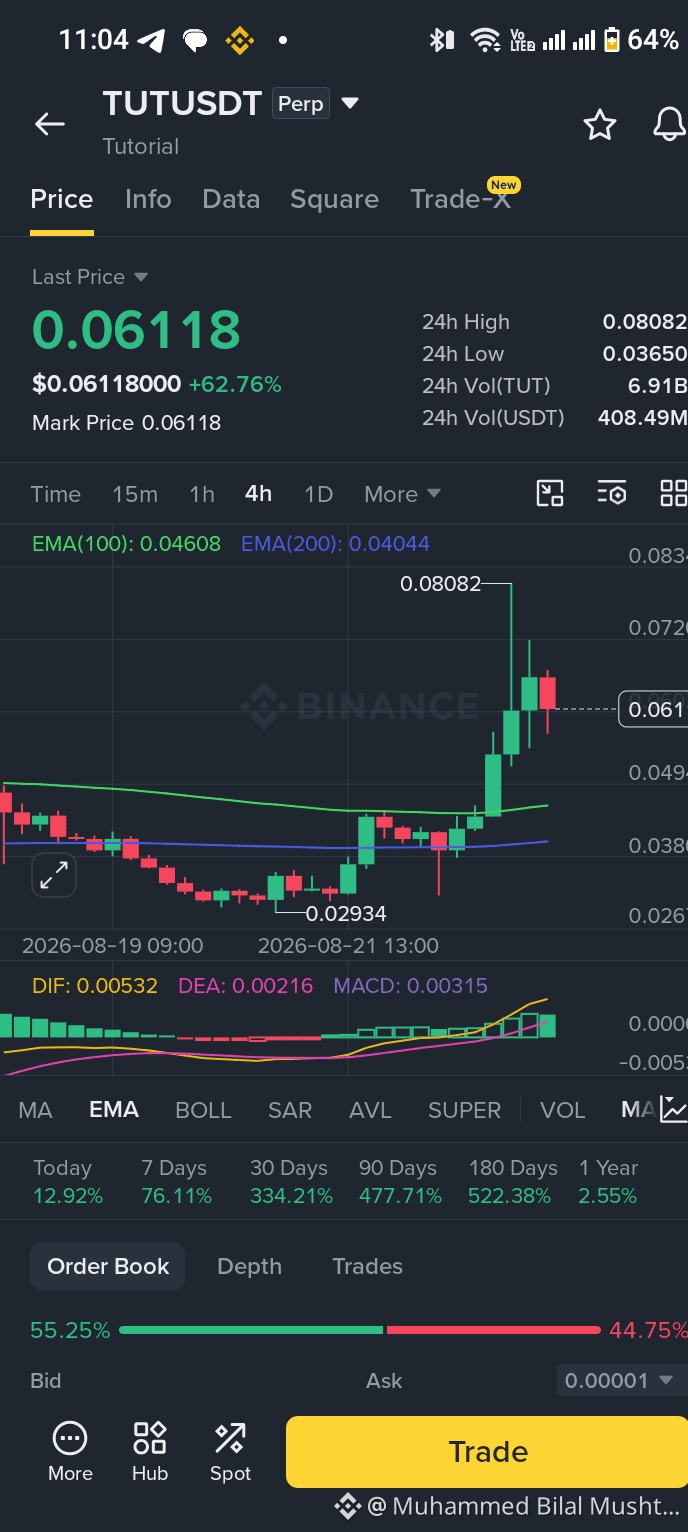Show the Trades tab
This screenshot has height=1532, width=688.
pos(367,1266)
